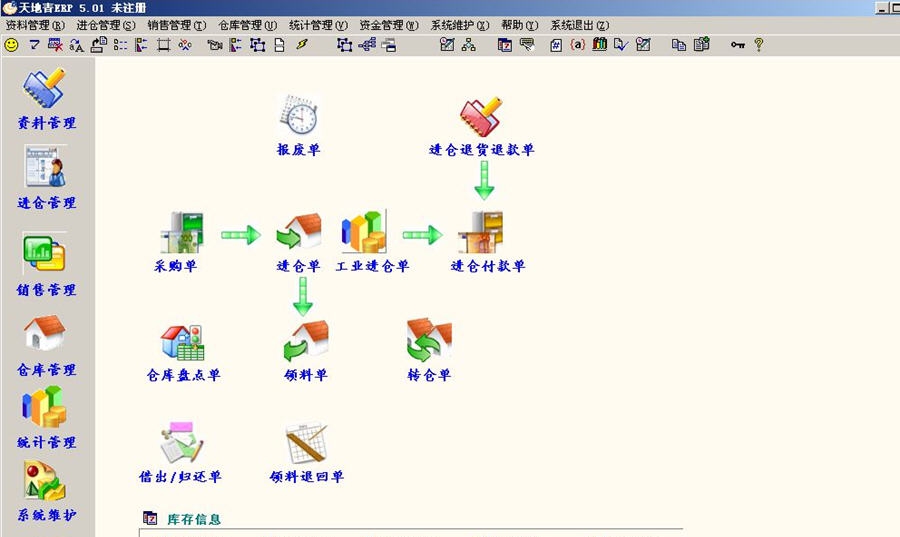This screenshot has height=537, width=900.
Task: Open the 仓库管理(U) menu
Action: click(247, 25)
